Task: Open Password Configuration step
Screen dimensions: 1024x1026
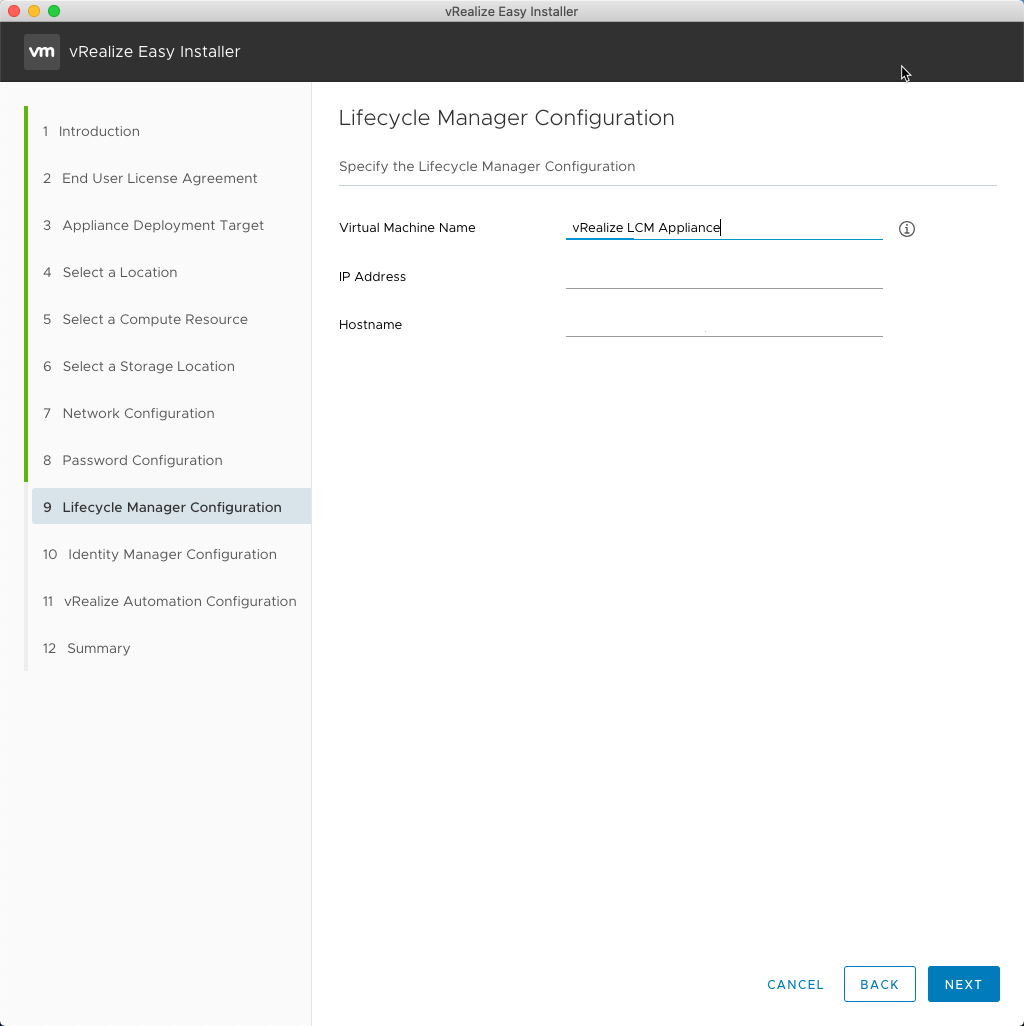Action: click(x=142, y=460)
